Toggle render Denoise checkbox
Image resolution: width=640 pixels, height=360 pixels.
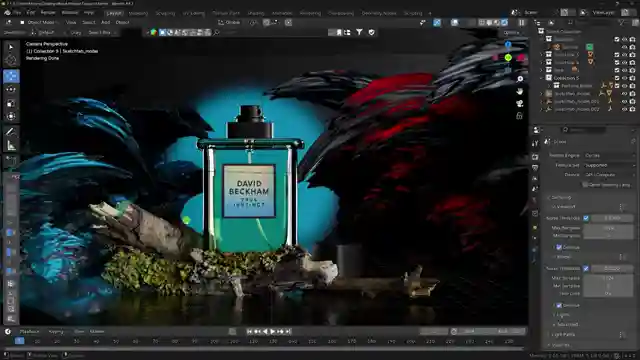coord(559,305)
